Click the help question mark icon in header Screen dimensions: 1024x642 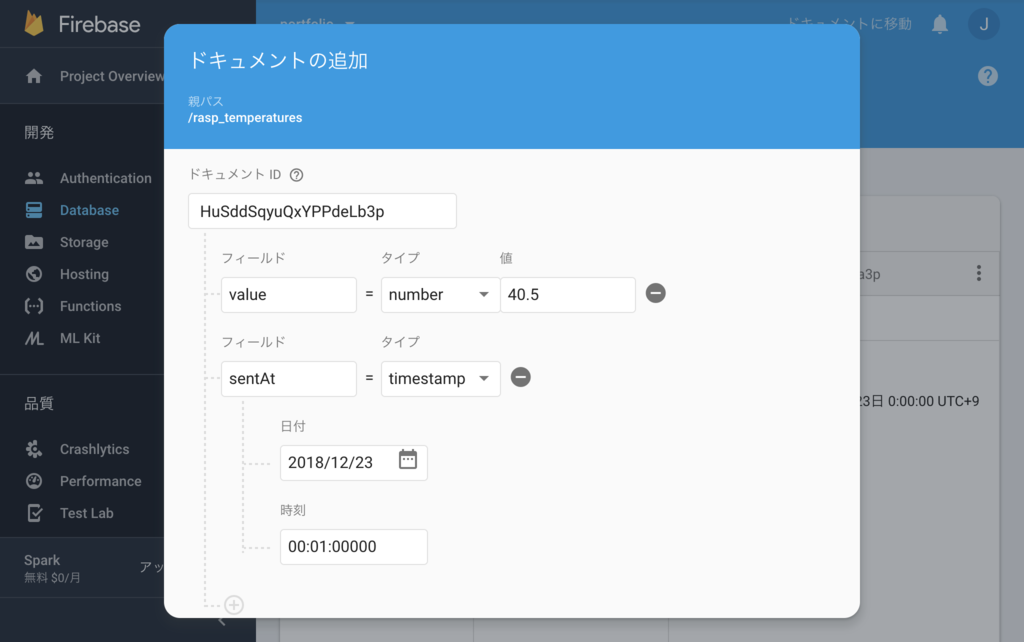coord(987,76)
